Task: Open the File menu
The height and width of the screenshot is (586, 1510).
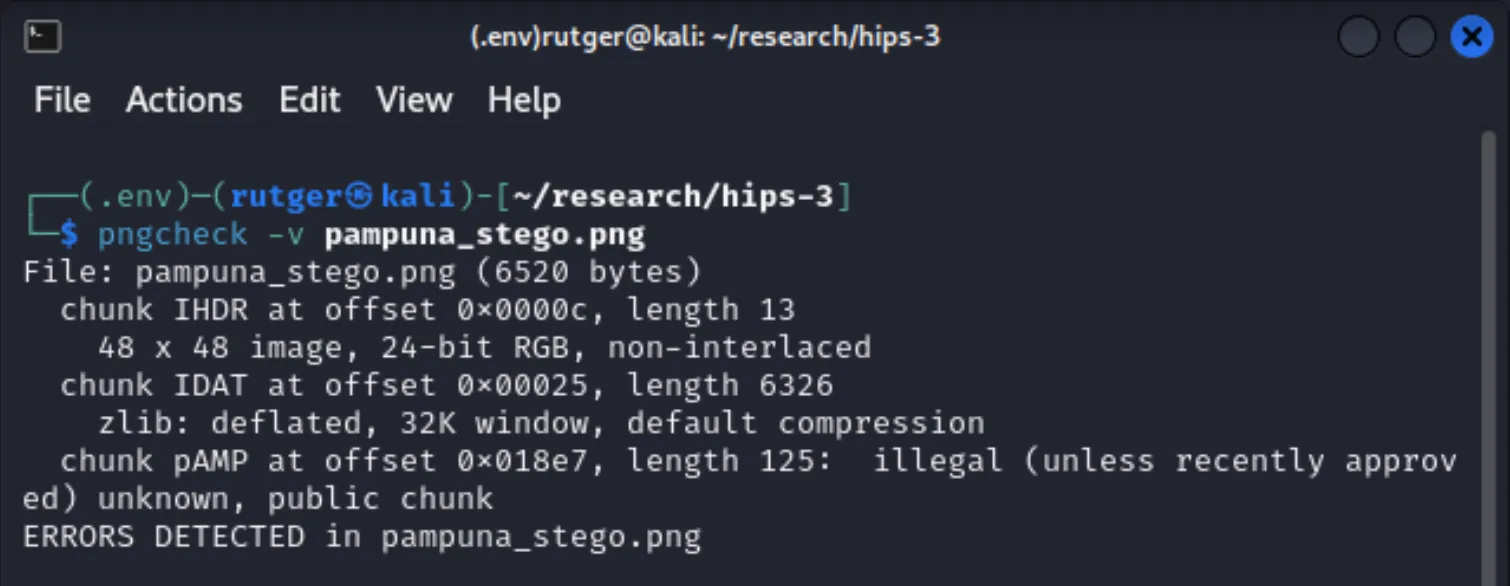Action: click(62, 99)
